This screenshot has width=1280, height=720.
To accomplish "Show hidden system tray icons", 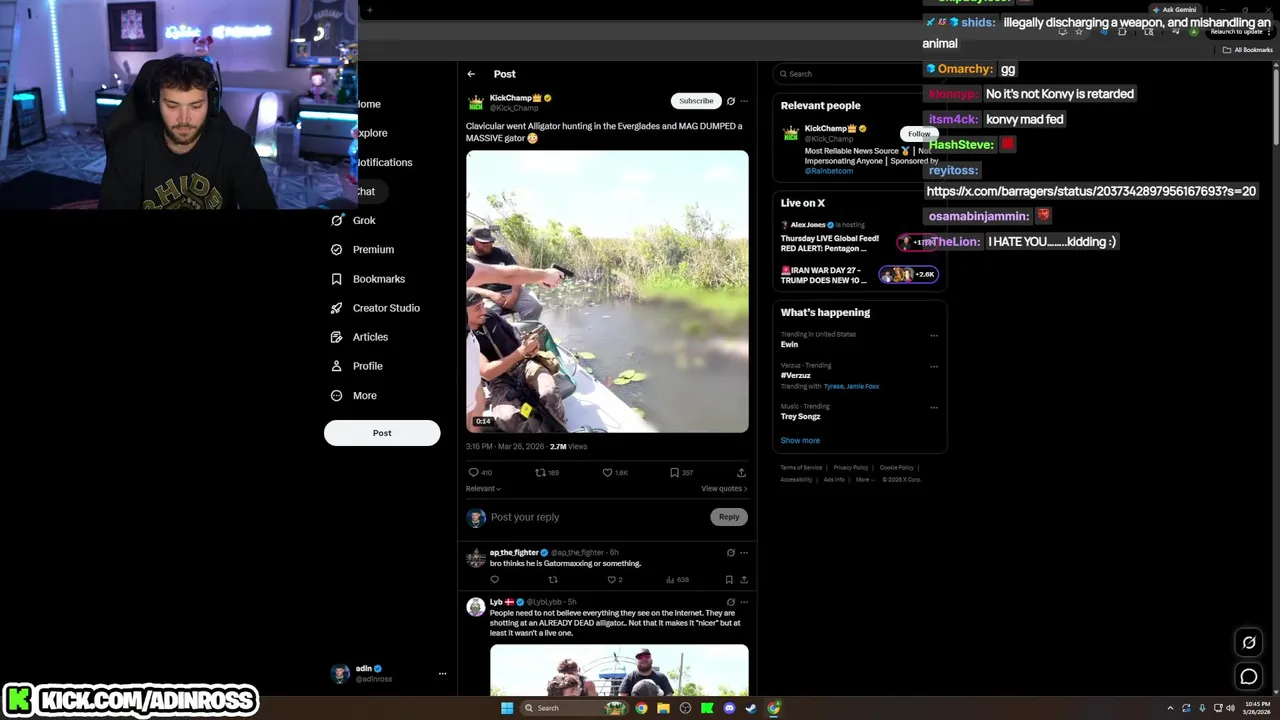I will 1170,708.
